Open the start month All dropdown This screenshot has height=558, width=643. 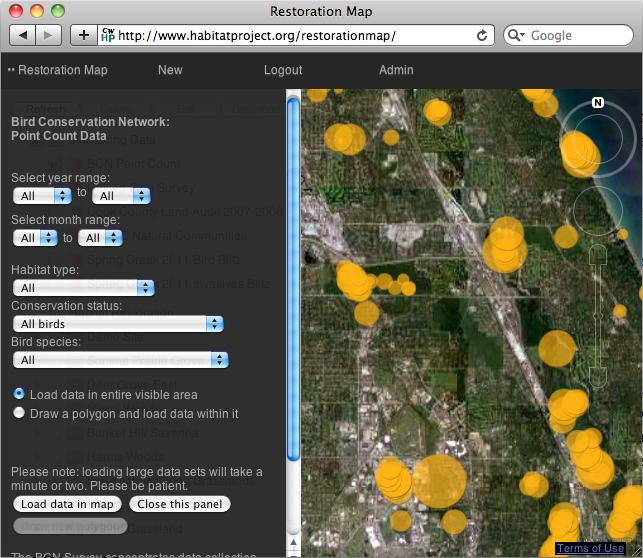35,238
